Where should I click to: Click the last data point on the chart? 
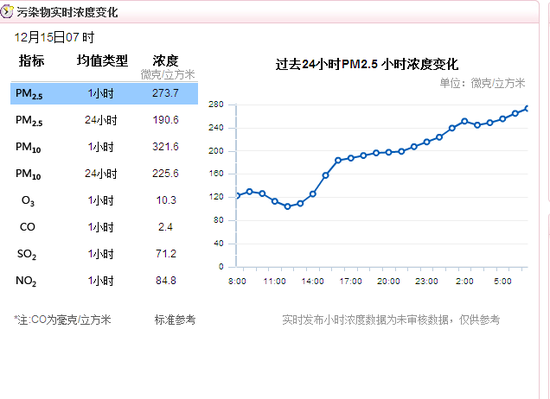click(x=527, y=109)
